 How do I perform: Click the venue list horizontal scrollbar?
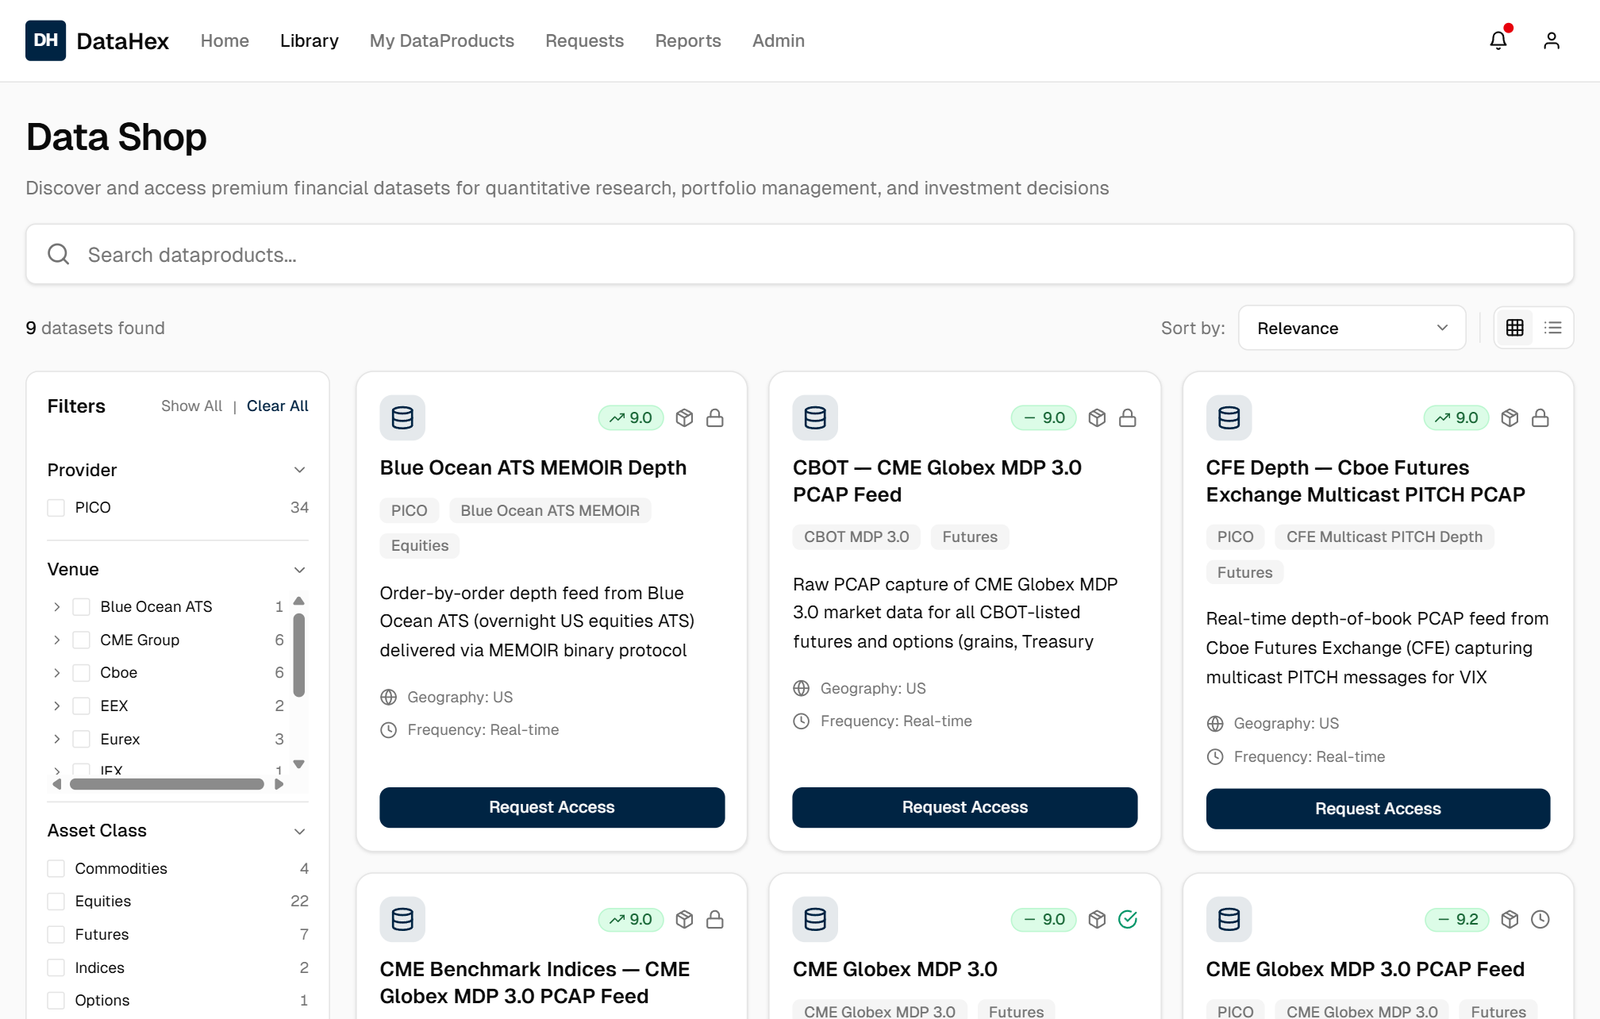coord(167,784)
